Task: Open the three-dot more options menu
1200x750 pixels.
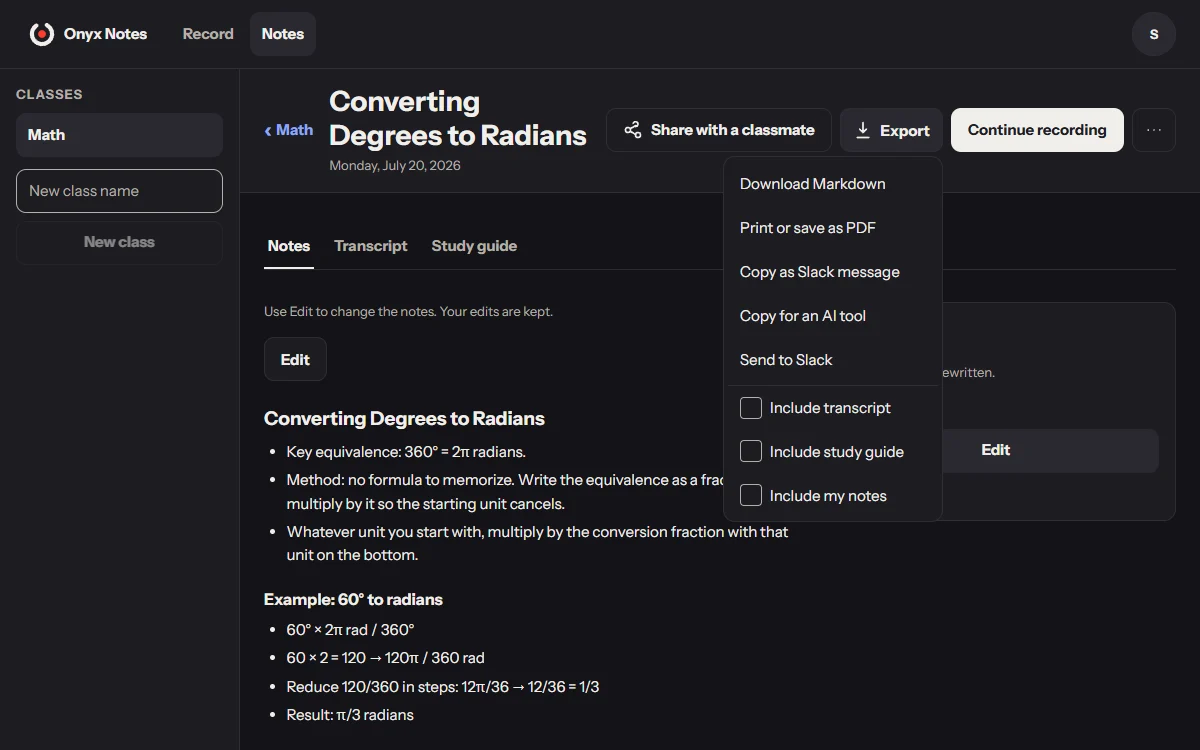Action: click(1154, 130)
